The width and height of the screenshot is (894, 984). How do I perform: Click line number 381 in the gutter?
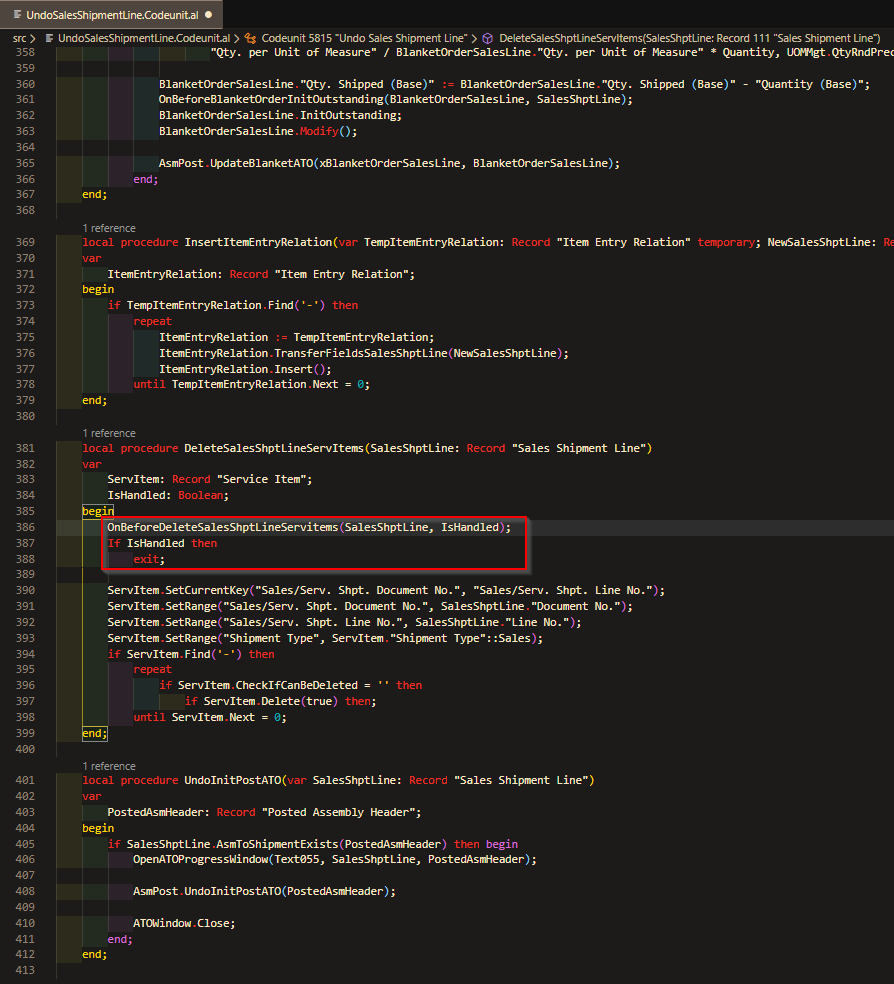pos(25,448)
